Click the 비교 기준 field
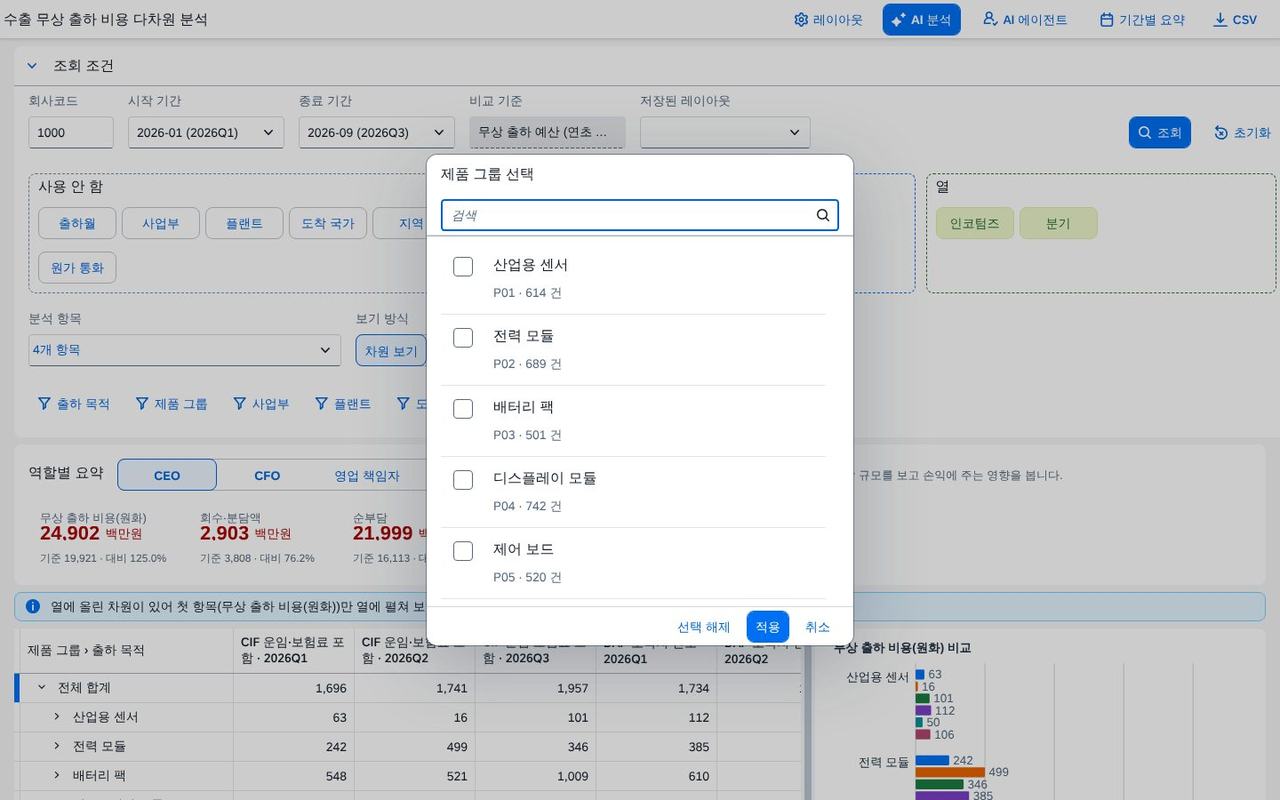The width and height of the screenshot is (1280, 800). 547,132
